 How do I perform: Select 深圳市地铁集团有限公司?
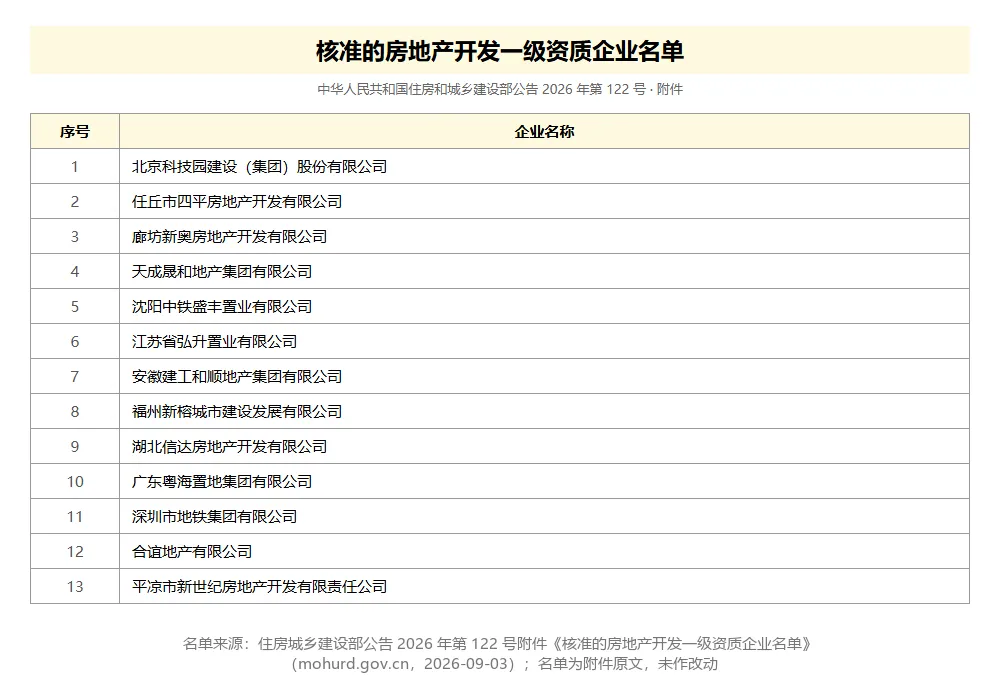click(x=214, y=517)
